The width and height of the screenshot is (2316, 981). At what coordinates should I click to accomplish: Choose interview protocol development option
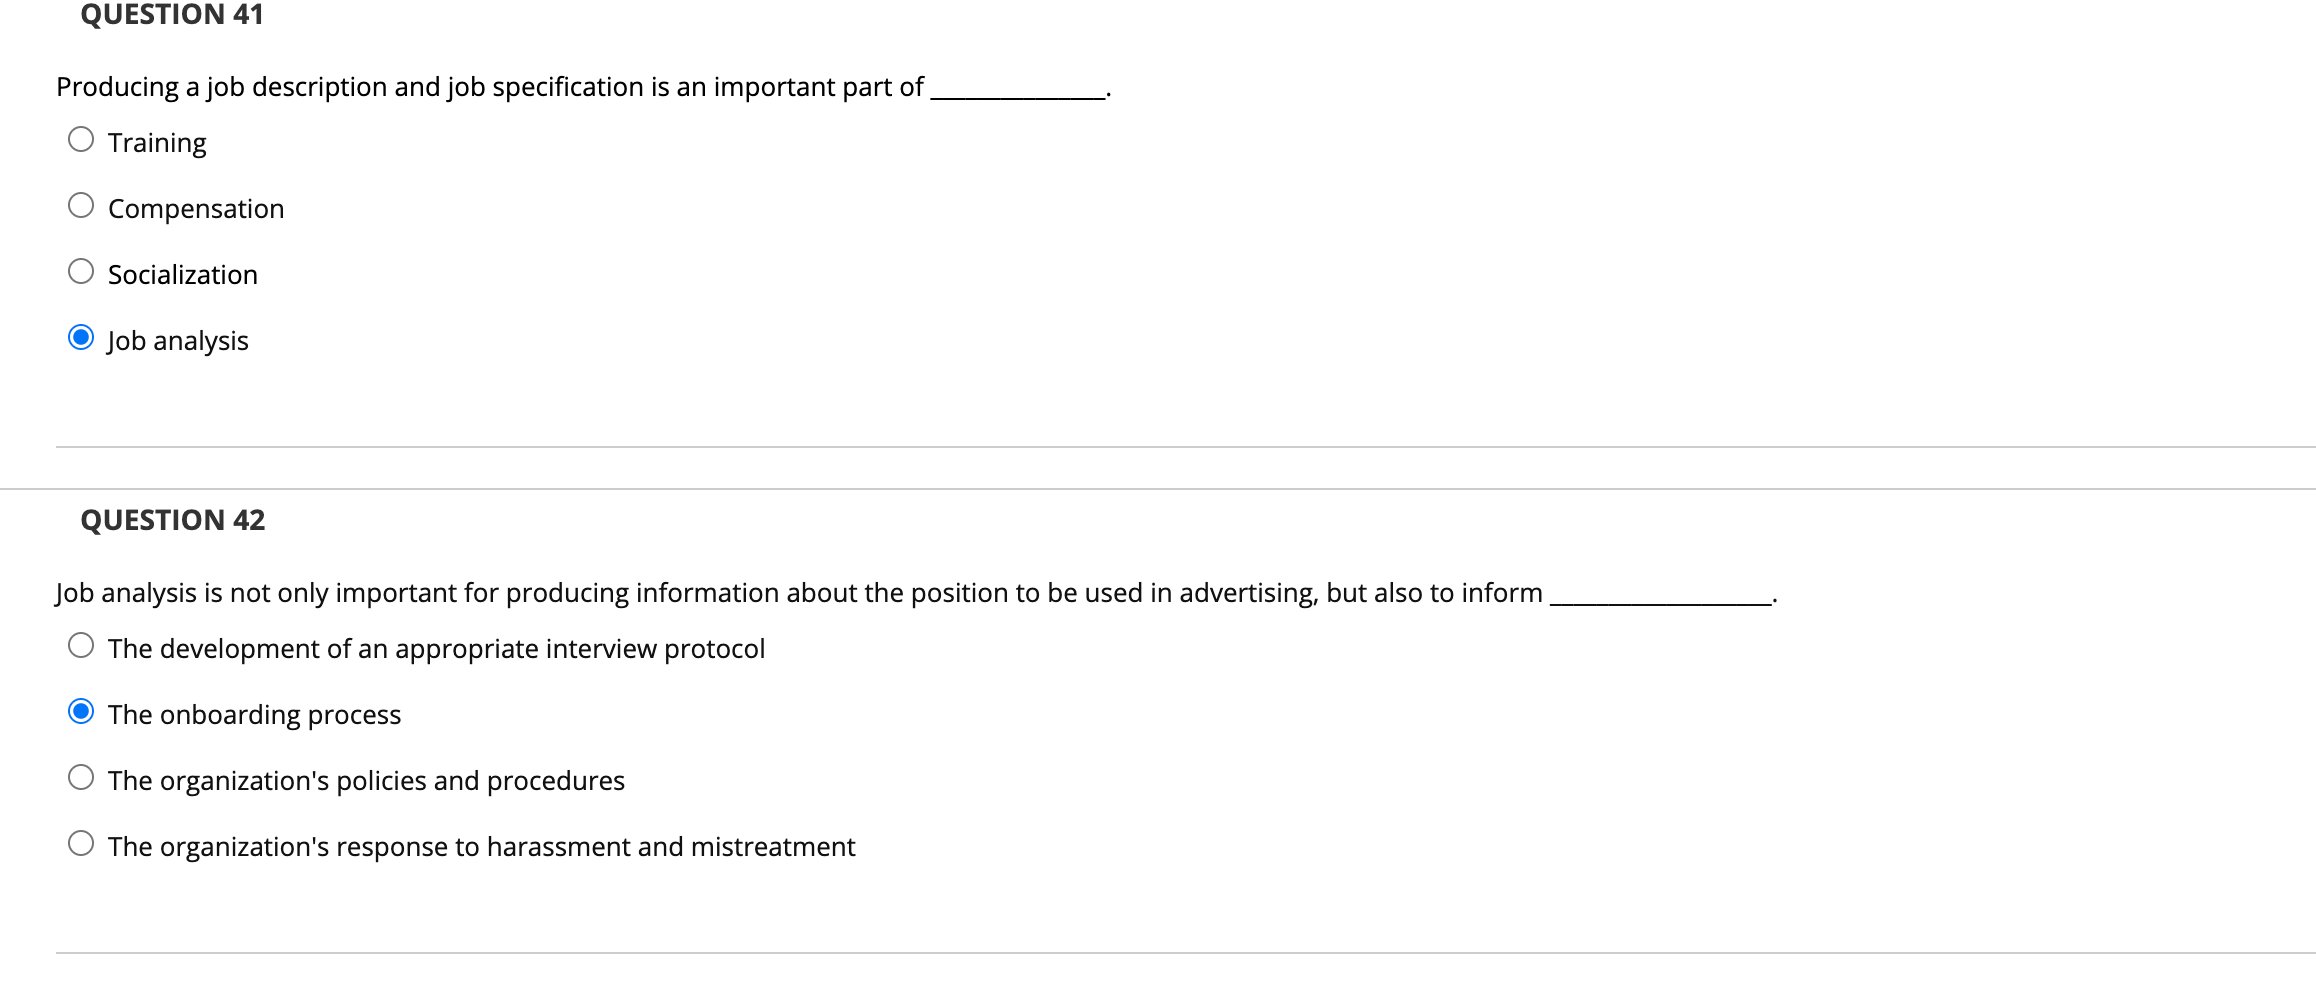point(81,645)
